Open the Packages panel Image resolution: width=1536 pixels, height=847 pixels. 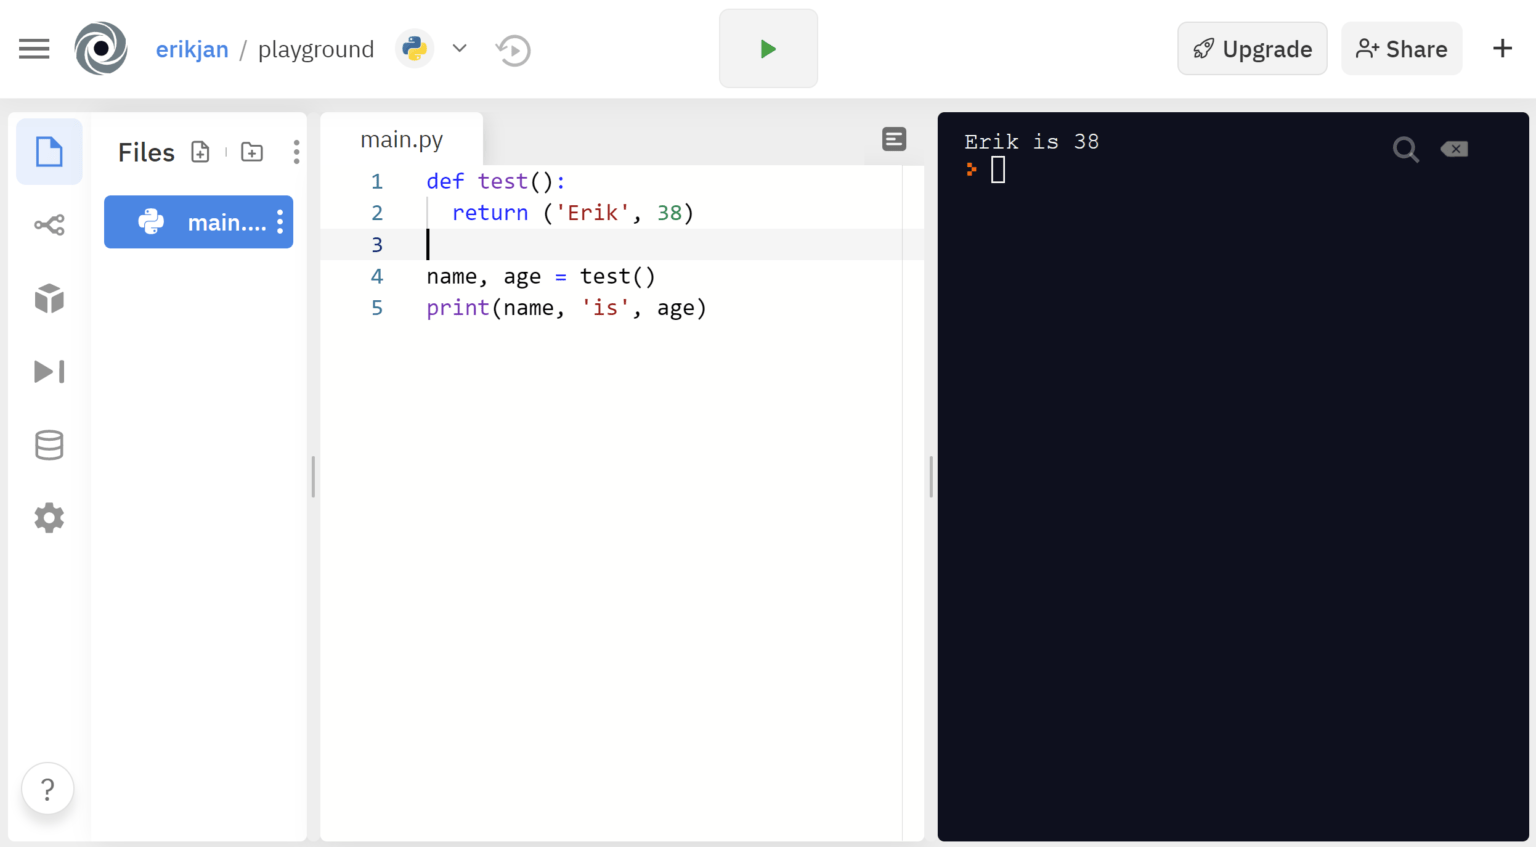(48, 298)
